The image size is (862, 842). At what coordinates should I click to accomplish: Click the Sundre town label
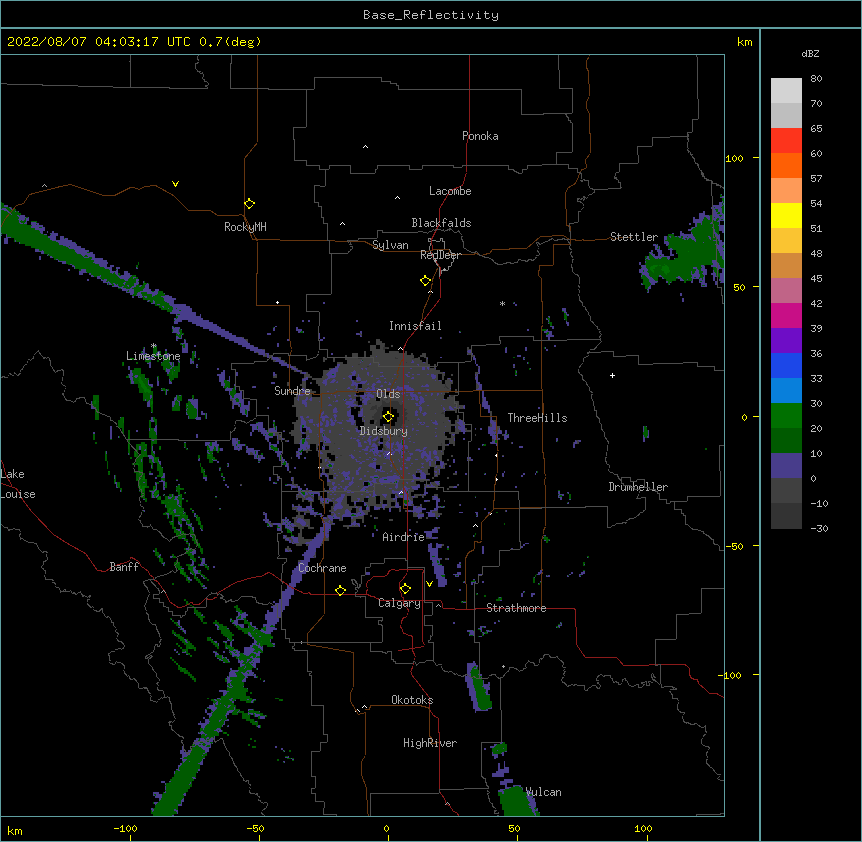pos(292,391)
